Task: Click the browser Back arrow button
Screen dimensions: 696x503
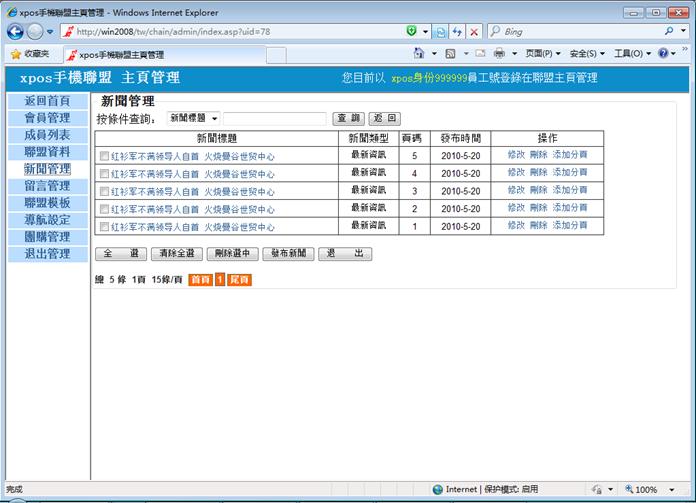Action: pos(17,32)
